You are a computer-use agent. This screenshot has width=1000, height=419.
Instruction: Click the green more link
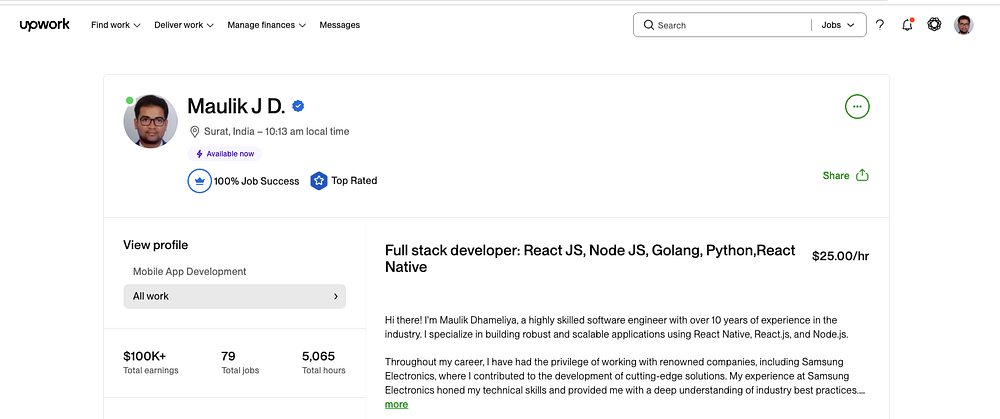[x=396, y=404]
